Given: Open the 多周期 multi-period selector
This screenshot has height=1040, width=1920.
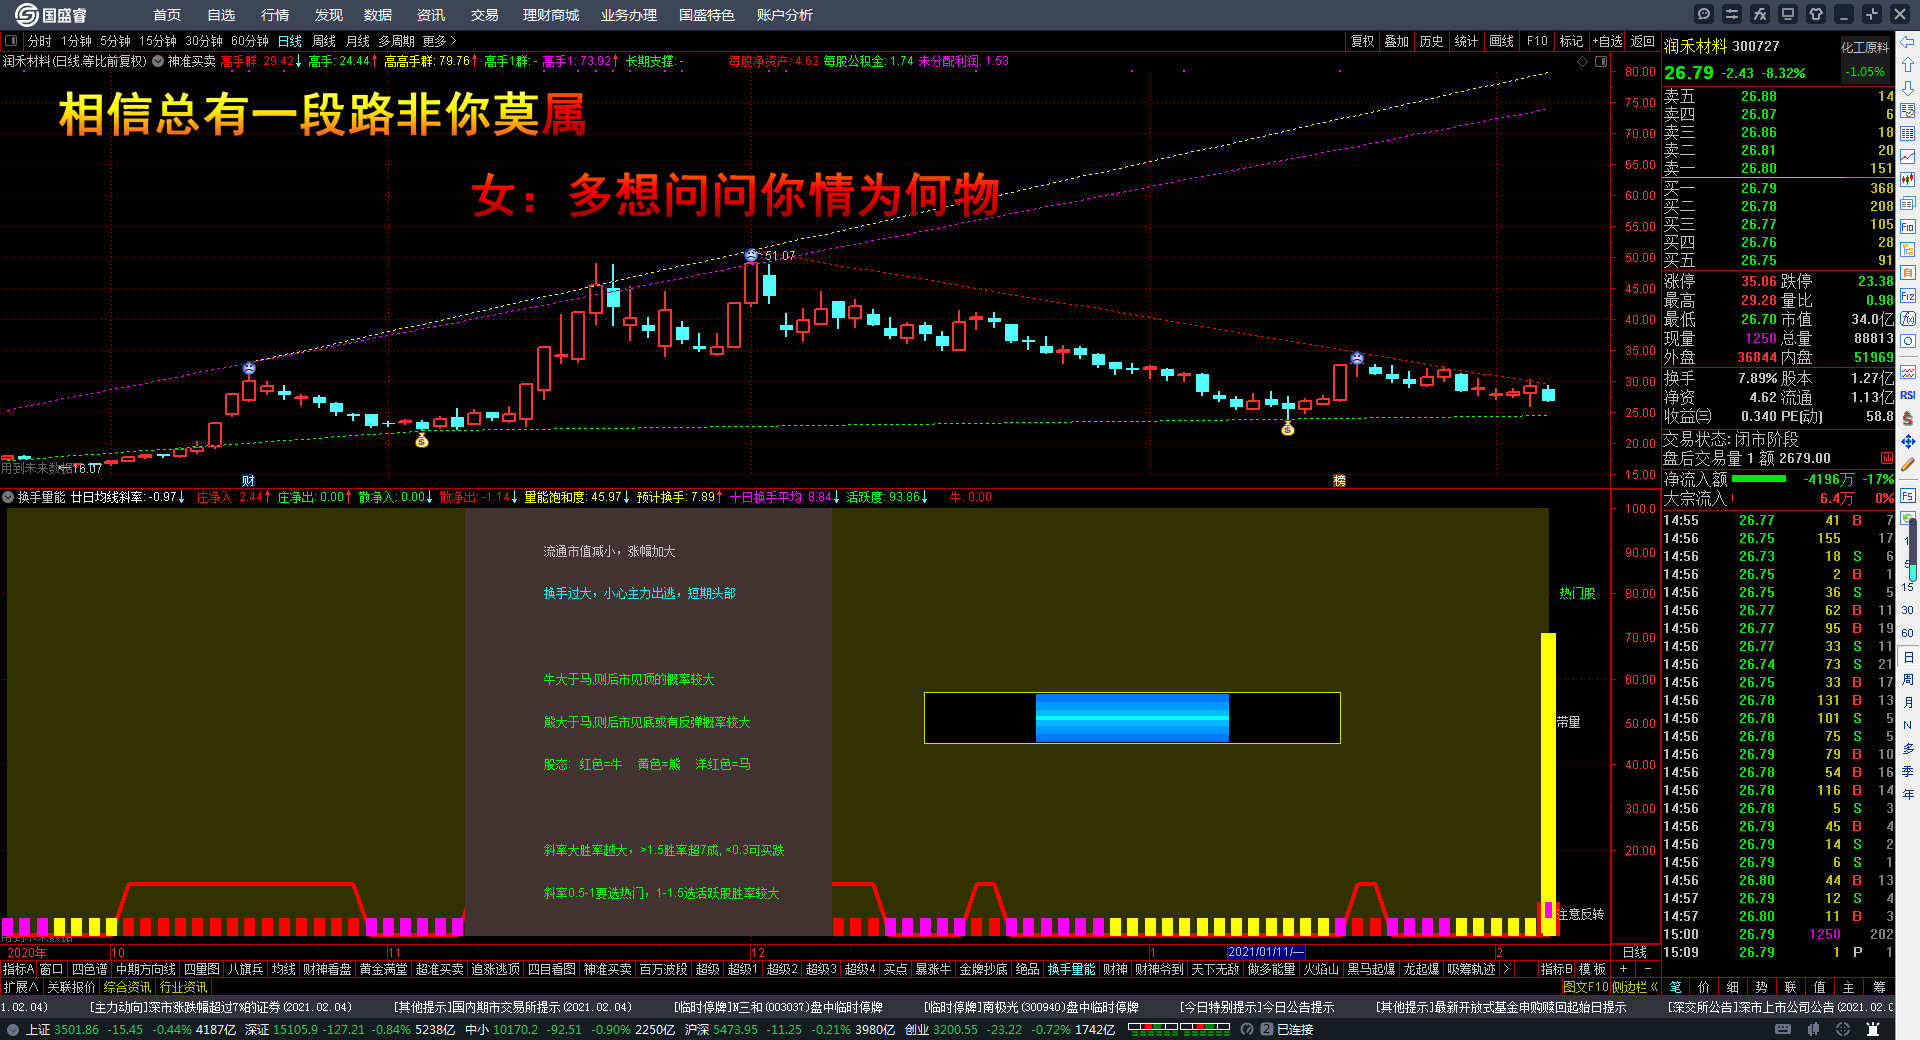Looking at the screenshot, I should pos(396,41).
